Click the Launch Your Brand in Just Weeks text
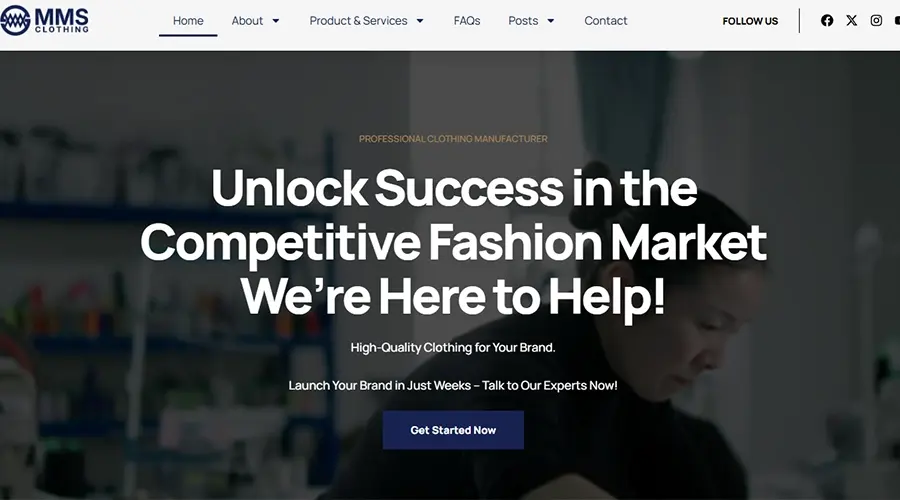 click(453, 385)
